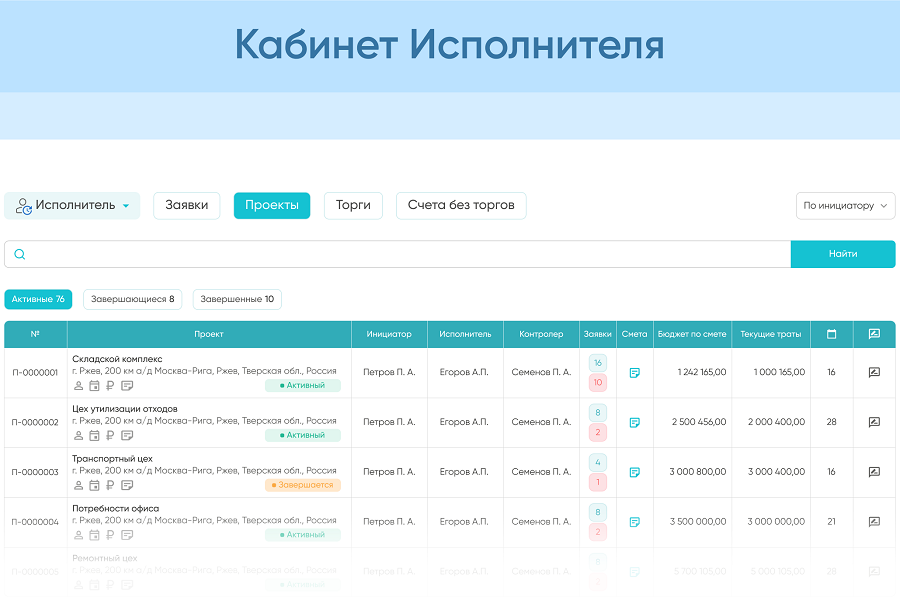Open note icon under Транспортный цех
The height and width of the screenshot is (600, 900).
[x=127, y=485]
